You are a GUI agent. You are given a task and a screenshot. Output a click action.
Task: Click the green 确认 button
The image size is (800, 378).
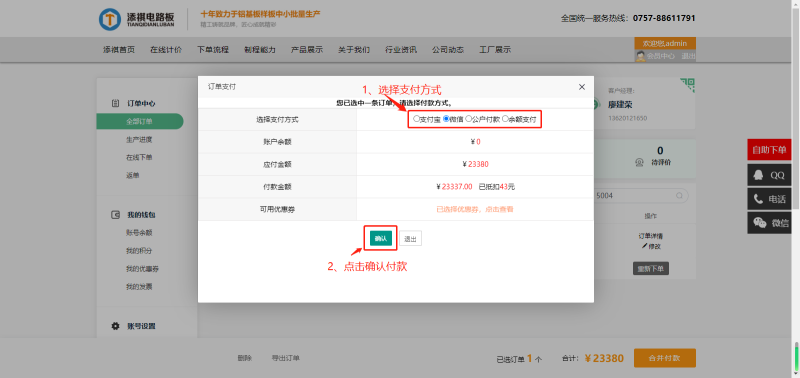point(380,238)
